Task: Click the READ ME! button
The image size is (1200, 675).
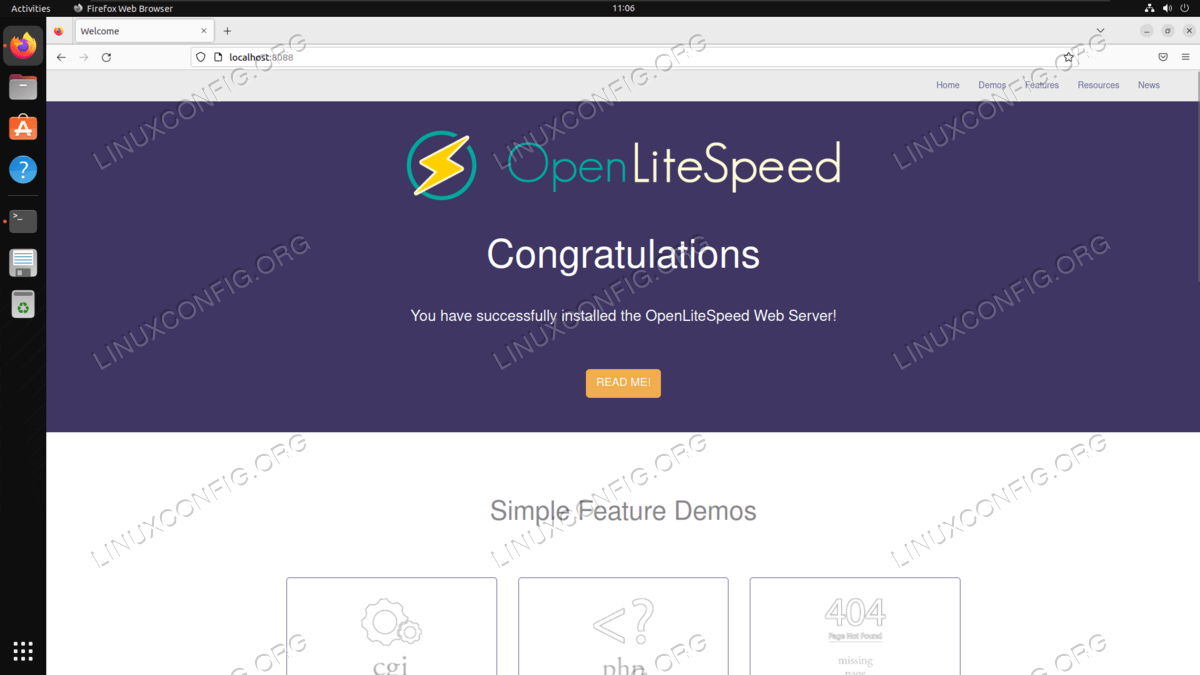Action: coord(623,383)
